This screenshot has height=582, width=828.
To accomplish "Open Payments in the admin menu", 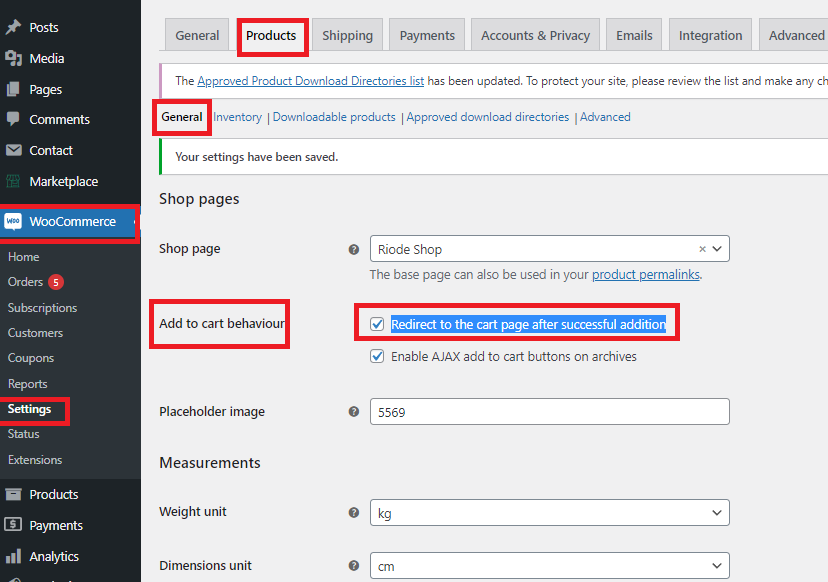I will click(56, 525).
